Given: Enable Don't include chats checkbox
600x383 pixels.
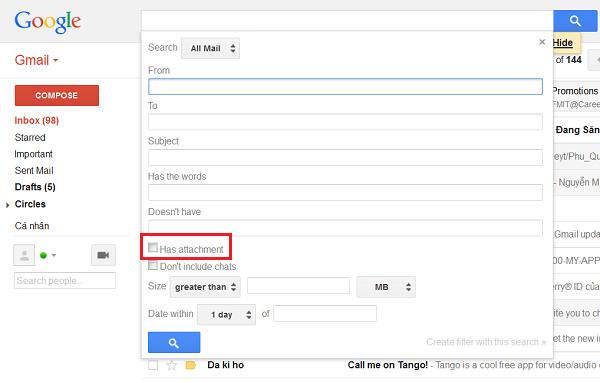Looking at the screenshot, I should click(x=153, y=265).
